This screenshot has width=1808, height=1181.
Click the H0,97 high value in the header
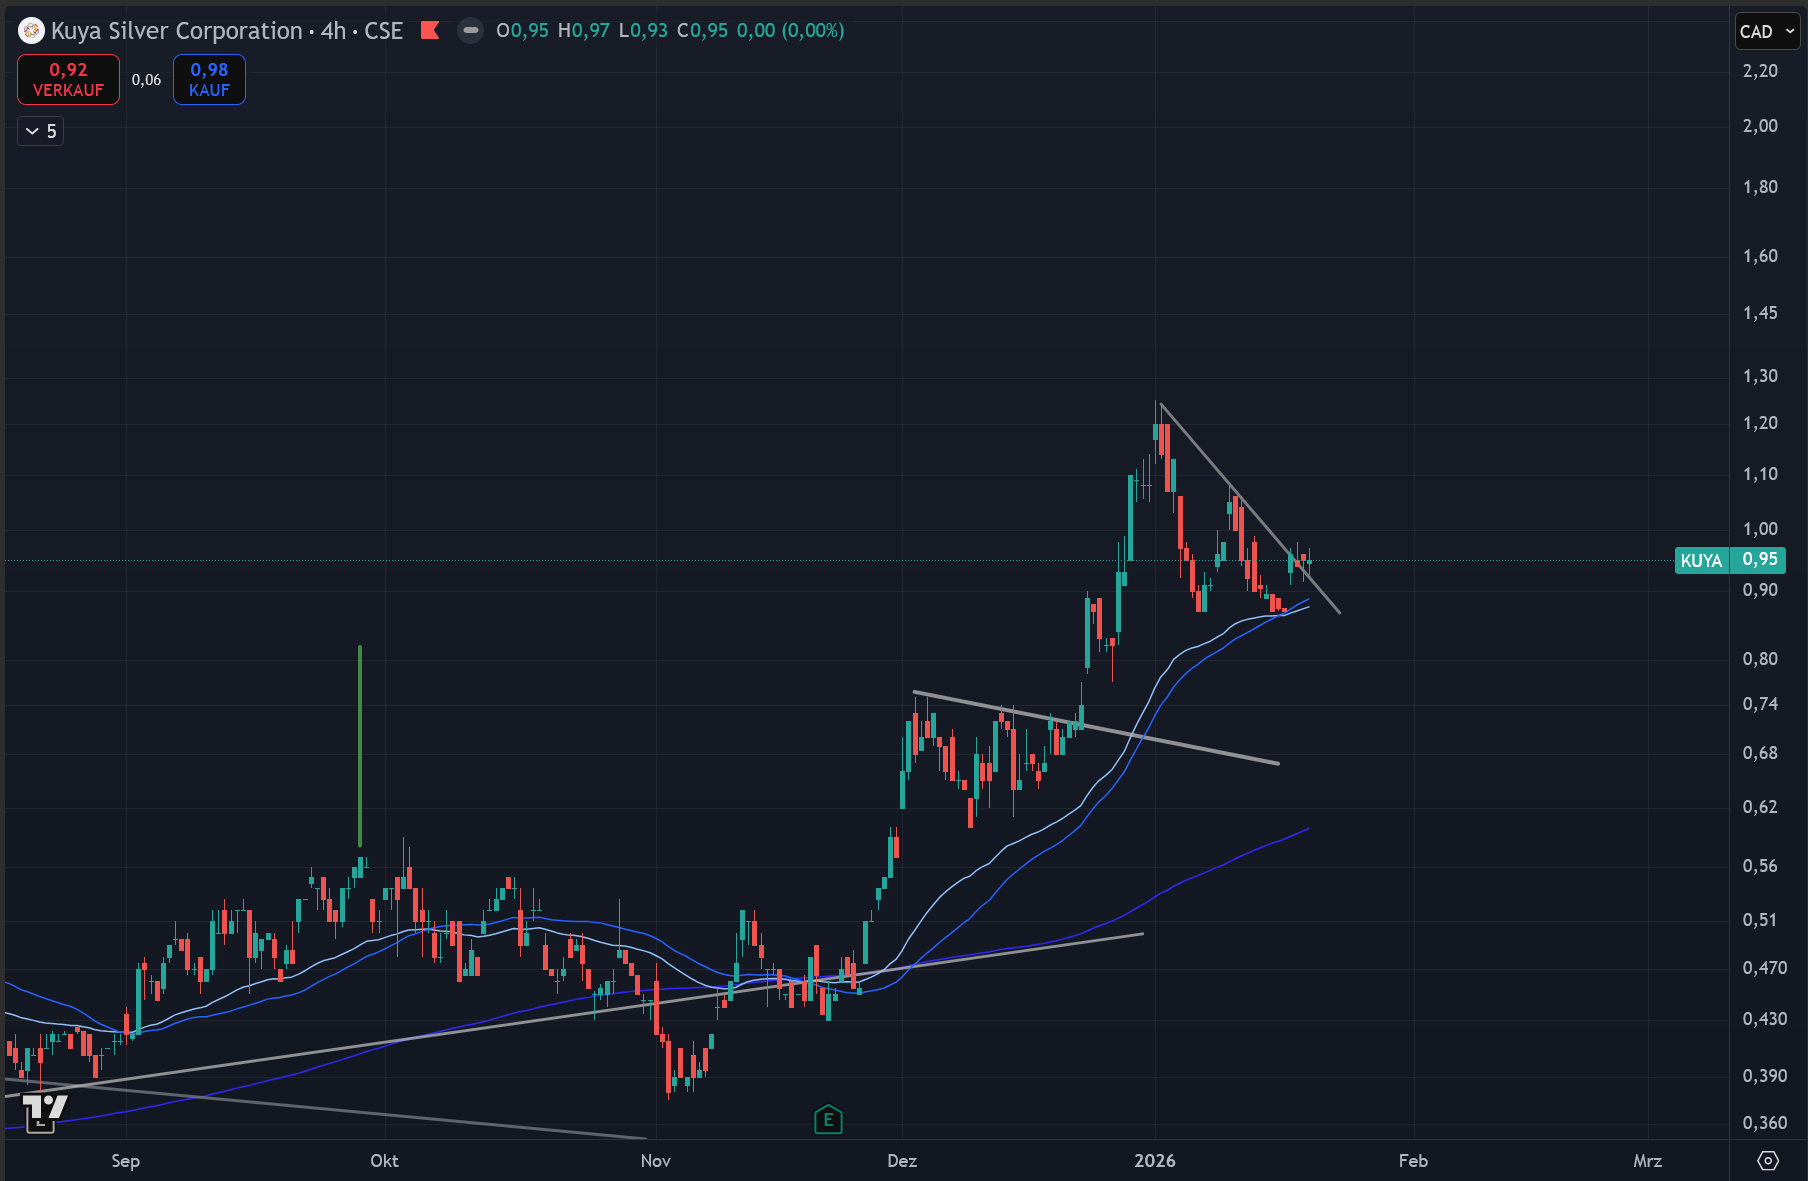point(583,31)
